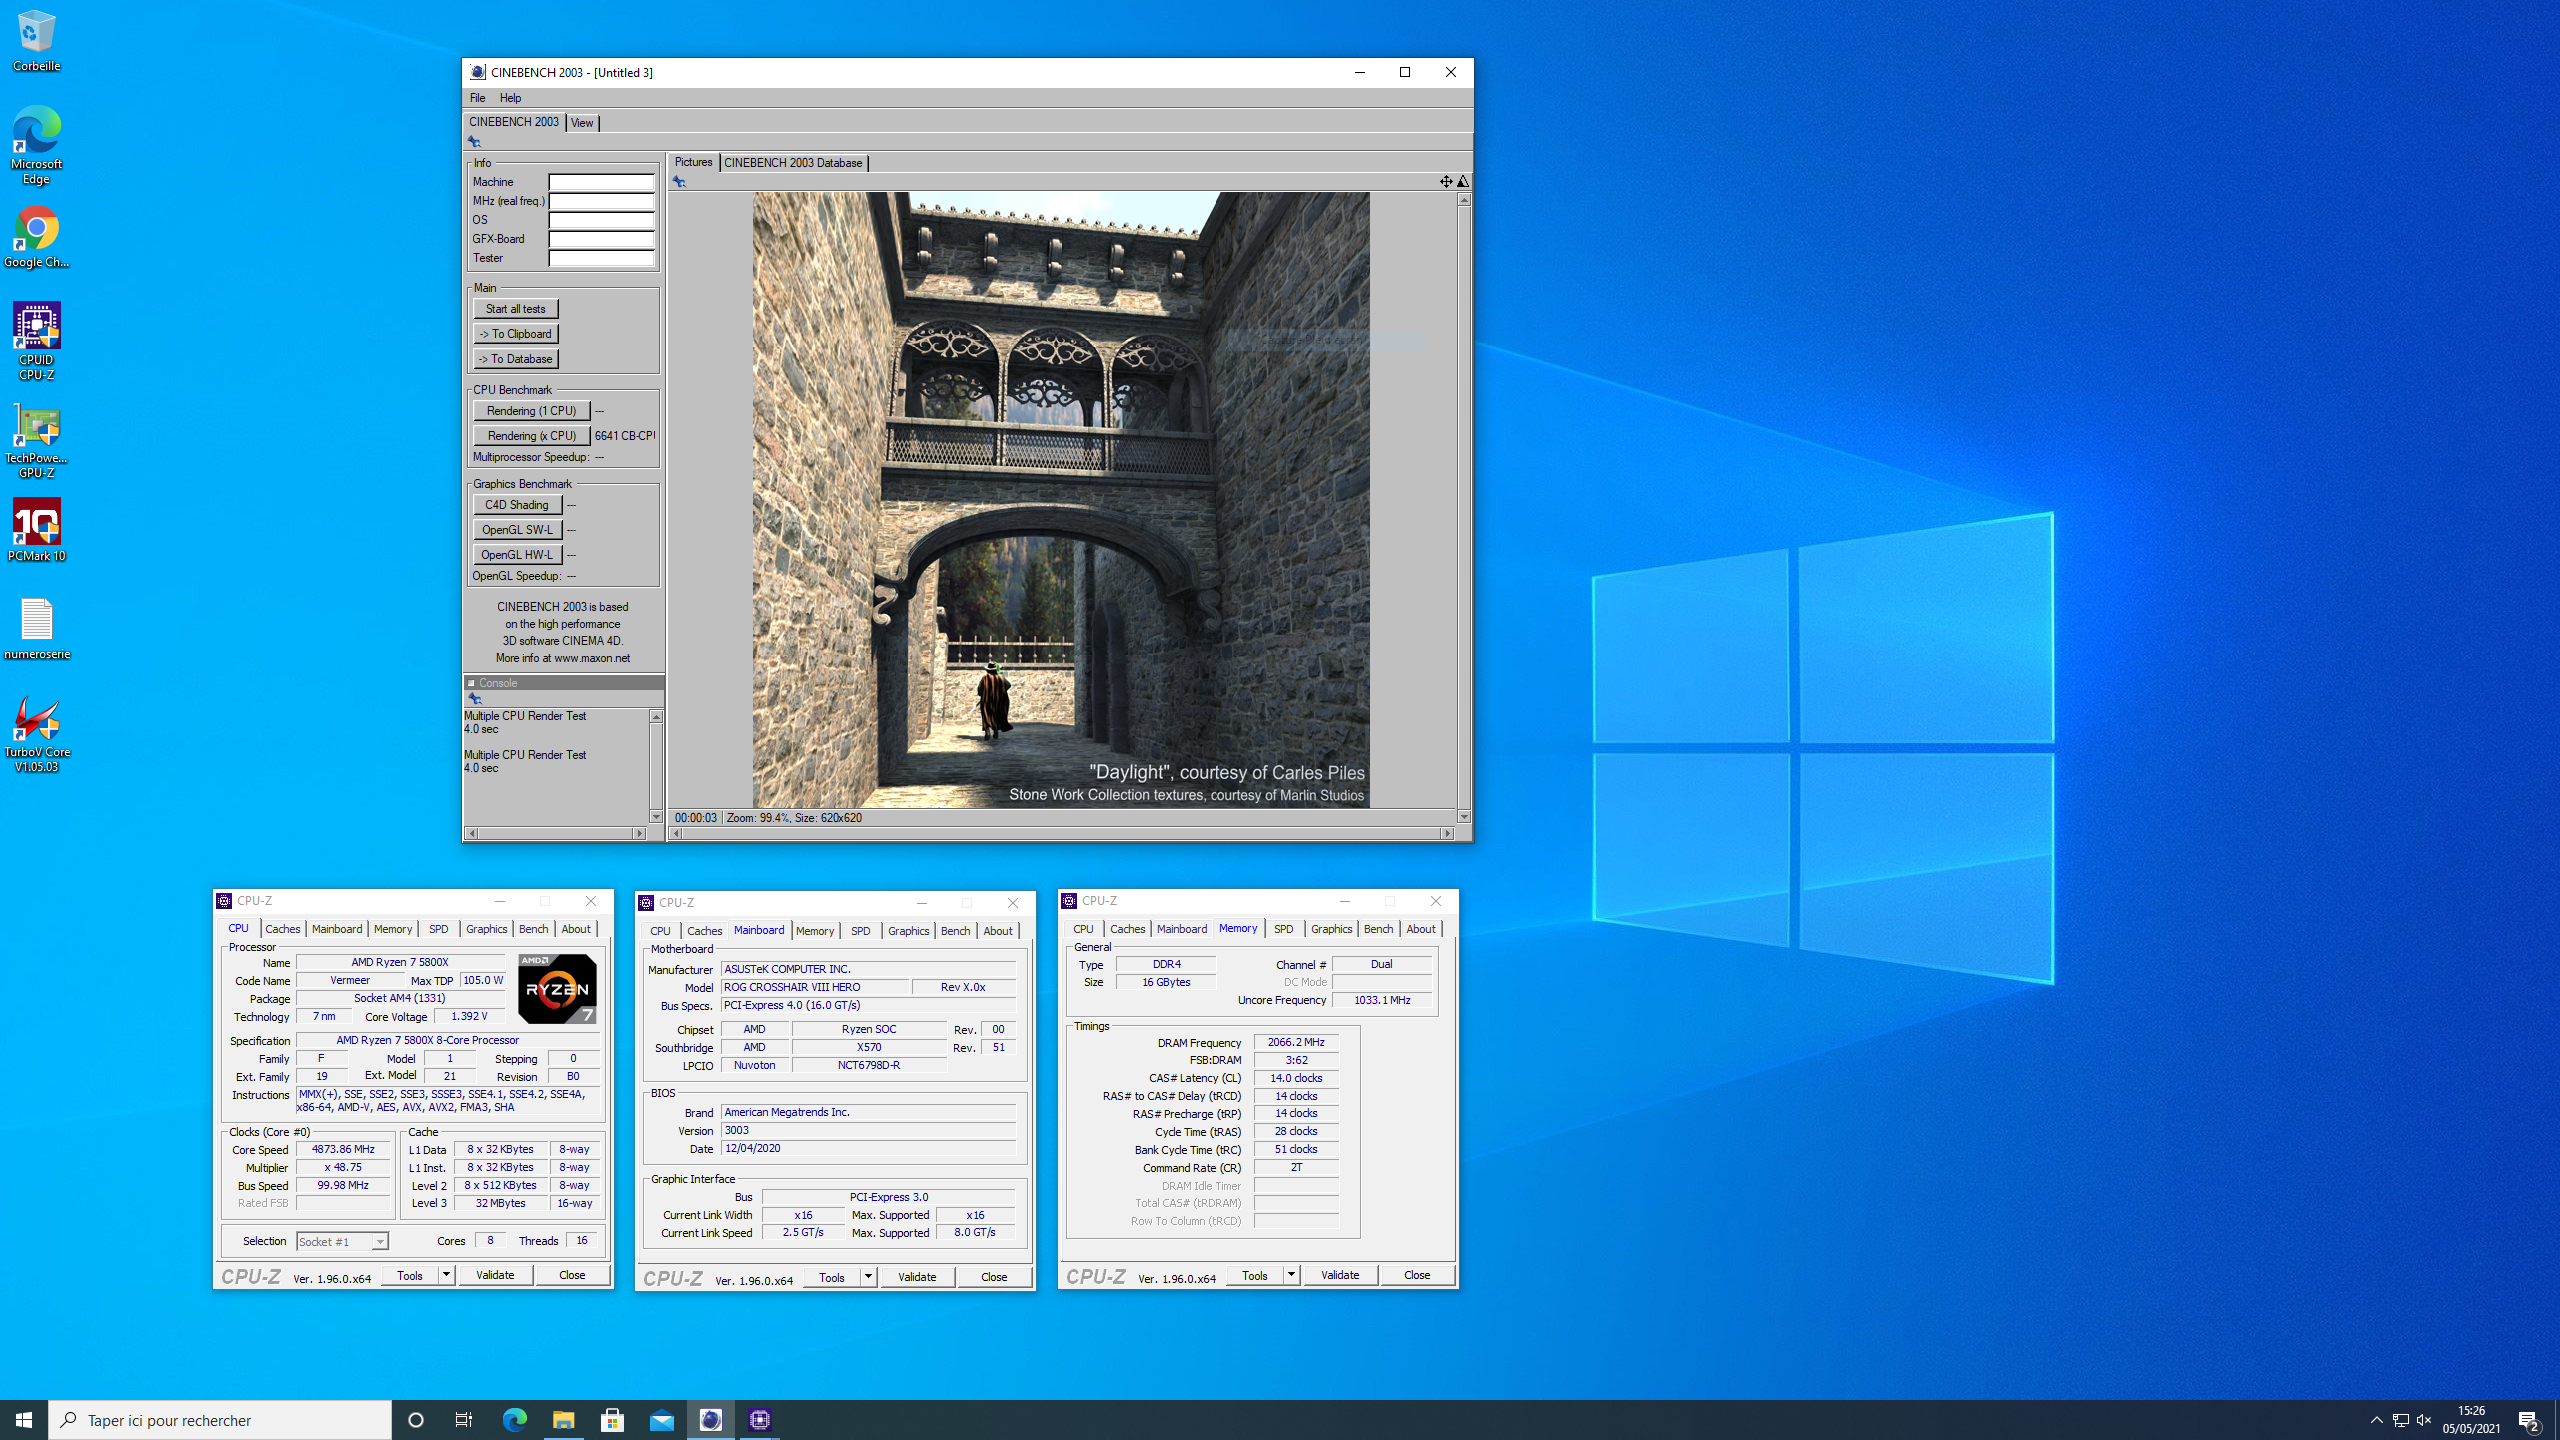The width and height of the screenshot is (2560, 1440).
Task: Click the picture panel horizontal scrollbar right arrow
Action: click(x=1447, y=833)
